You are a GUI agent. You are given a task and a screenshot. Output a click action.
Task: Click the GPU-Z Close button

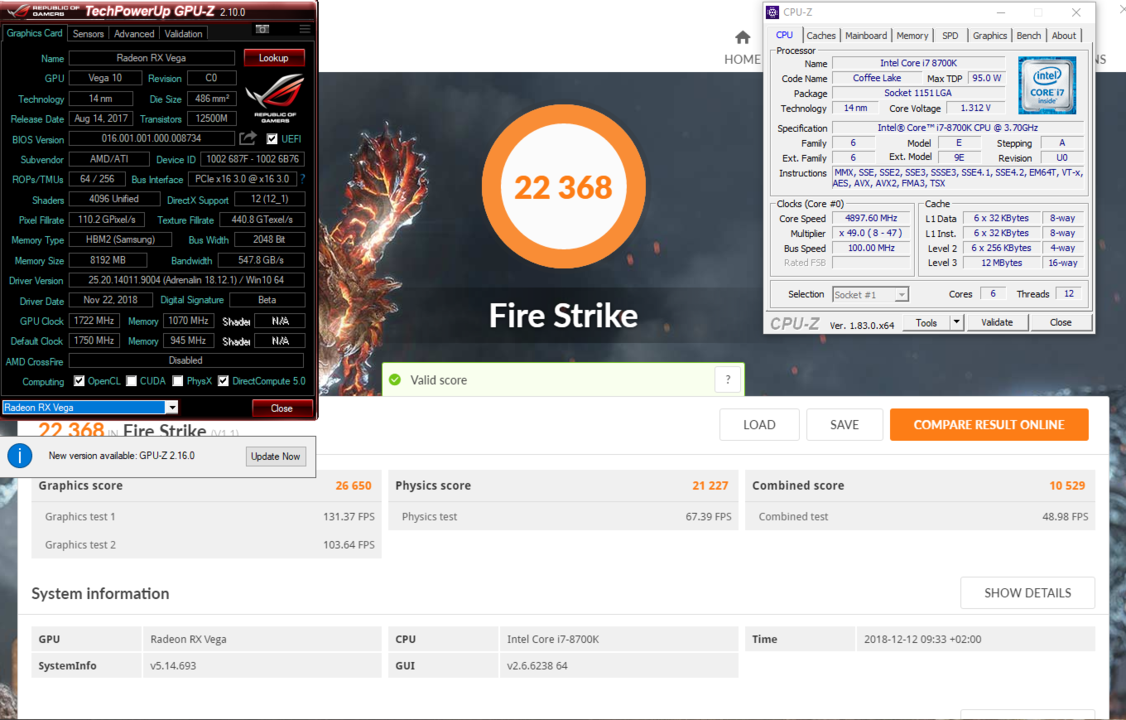click(x=282, y=408)
